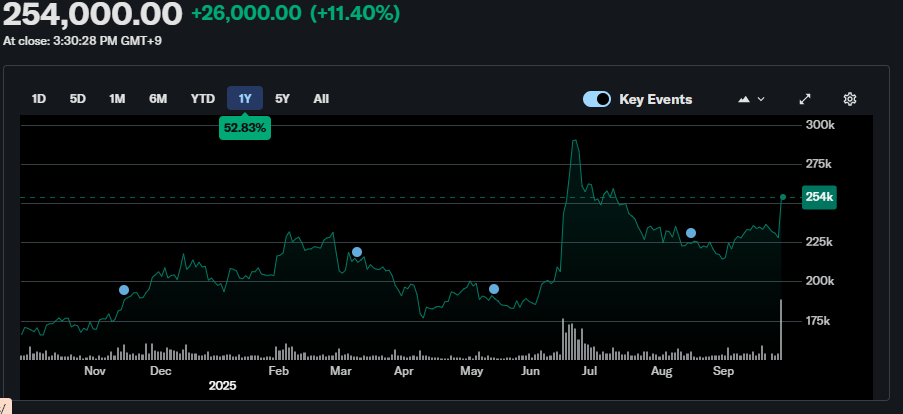The width and height of the screenshot is (903, 414).
Task: Switch chart to 1M range
Action: point(117,99)
